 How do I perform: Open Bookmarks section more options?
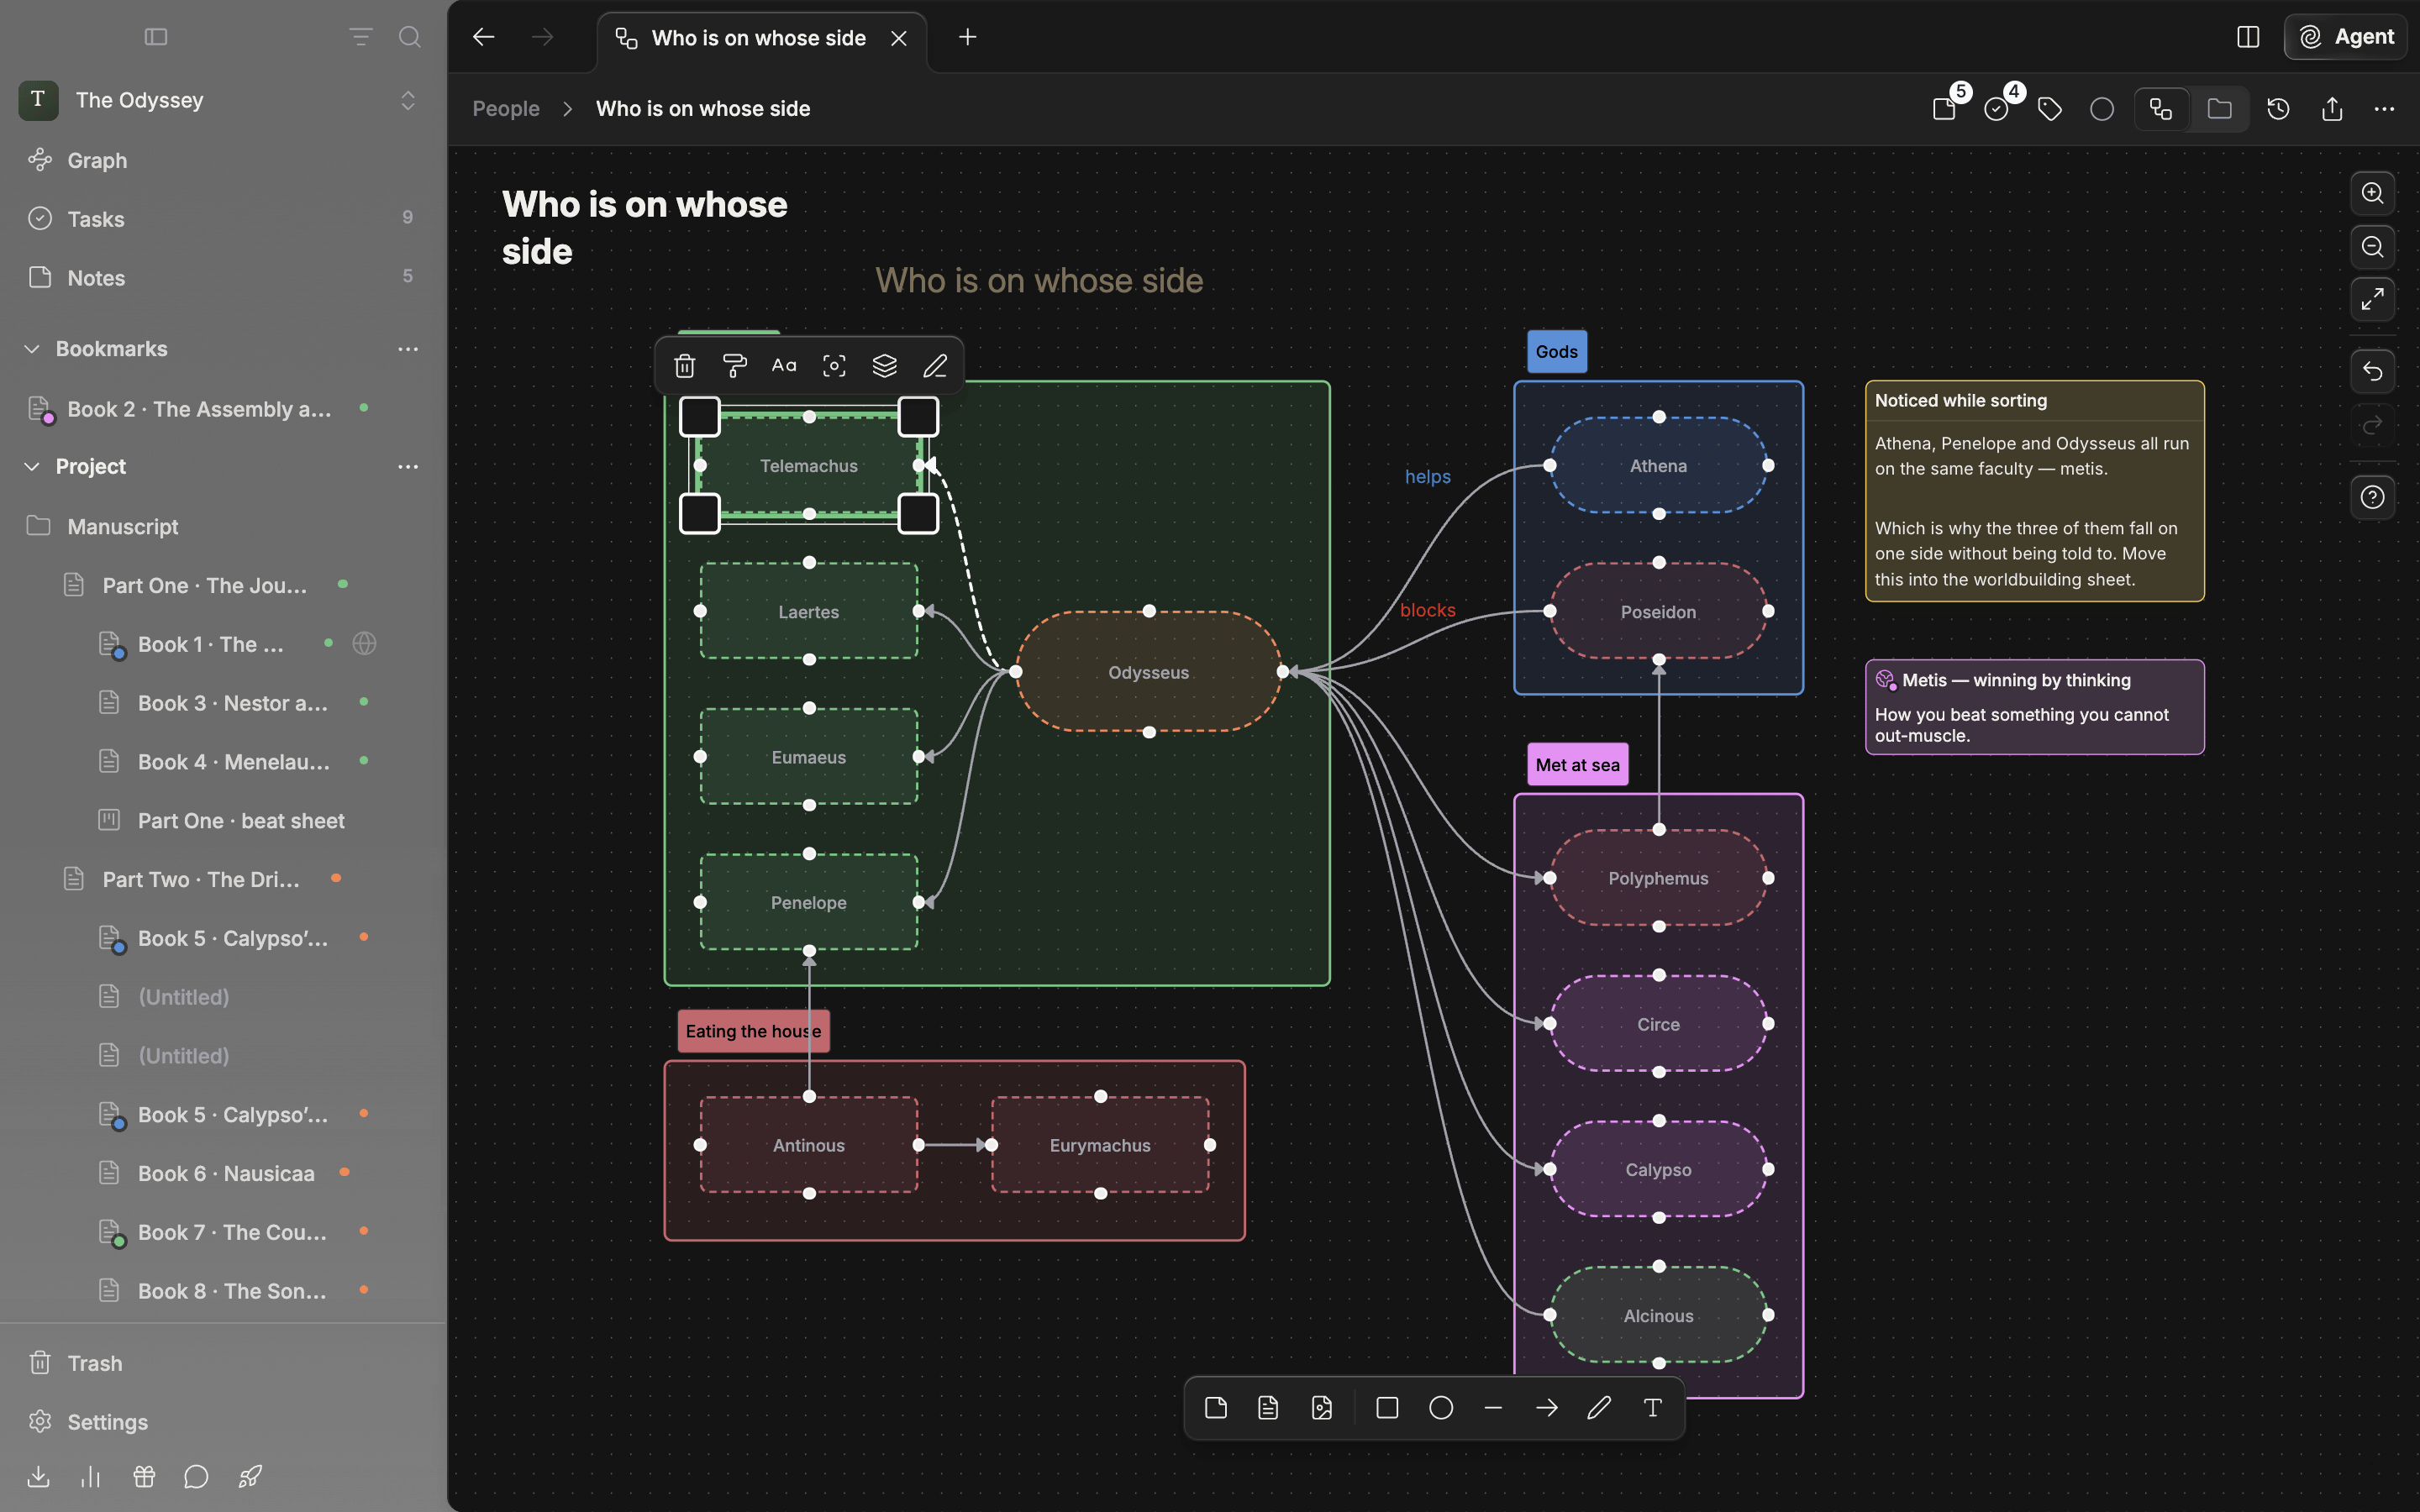tap(407, 349)
